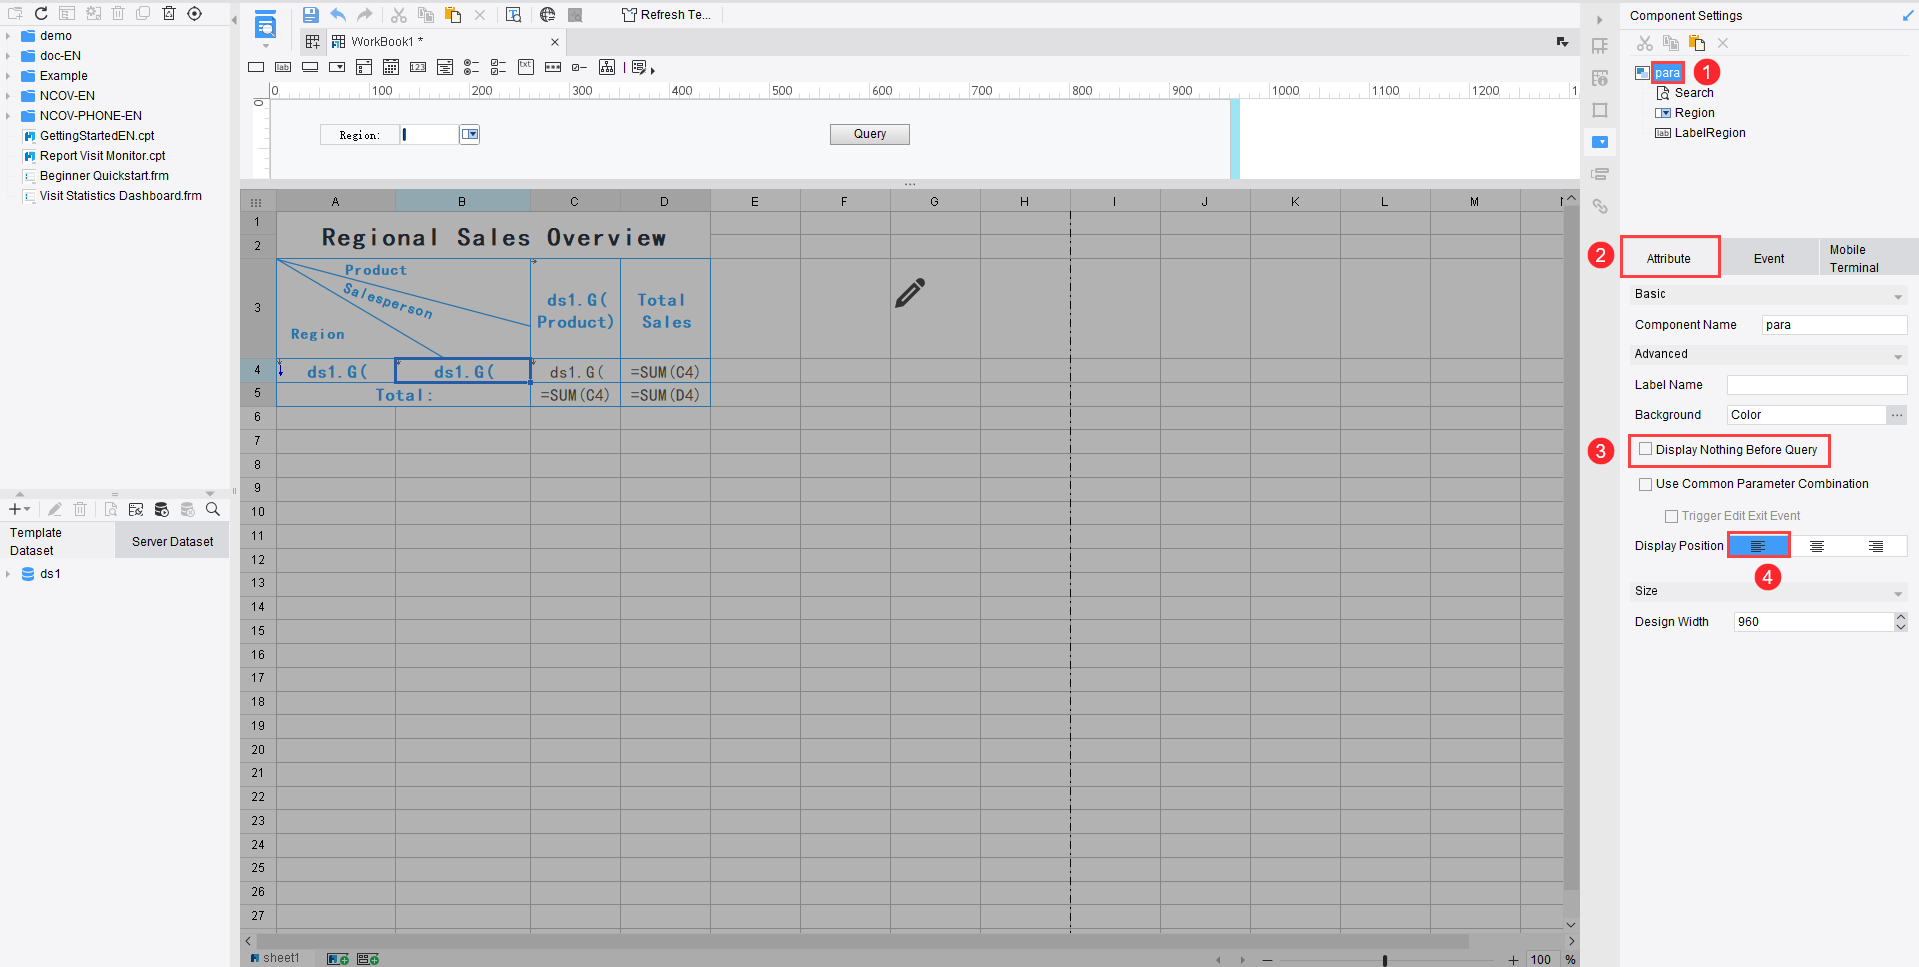Click the Refresh Te... toolbar button
This screenshot has width=1919, height=967.
(x=666, y=15)
